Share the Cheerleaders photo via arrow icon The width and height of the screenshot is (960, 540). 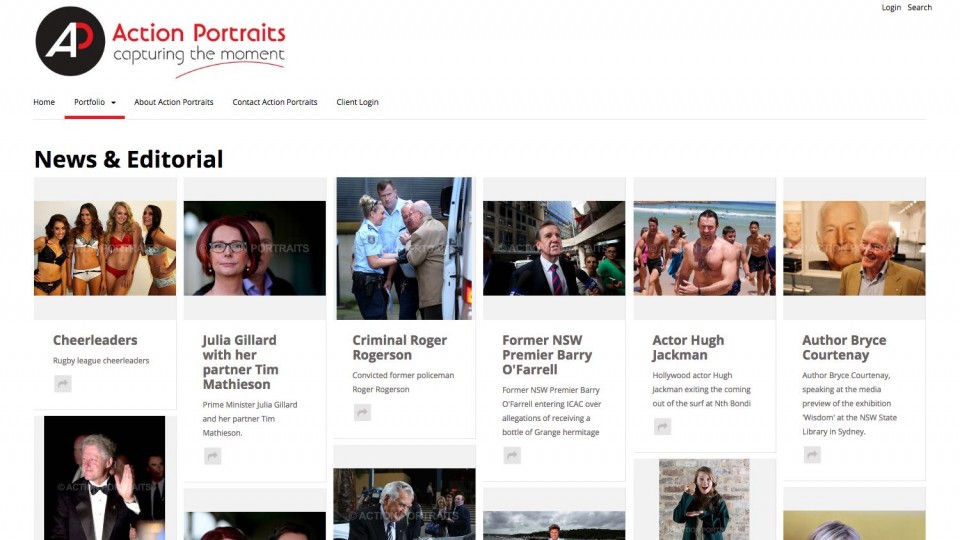[x=62, y=384]
